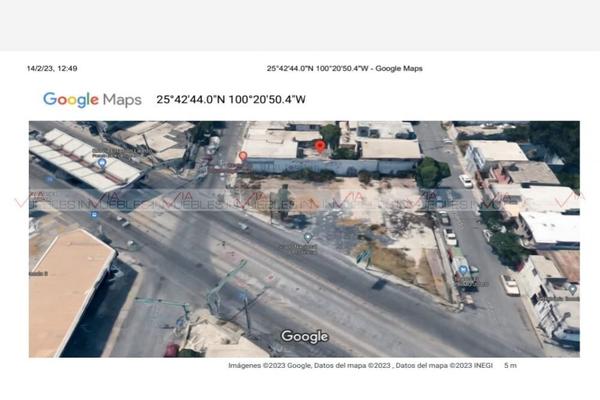Click the page header title ending in Google Maps
Screen dimensions: 600x400
click(x=344, y=68)
